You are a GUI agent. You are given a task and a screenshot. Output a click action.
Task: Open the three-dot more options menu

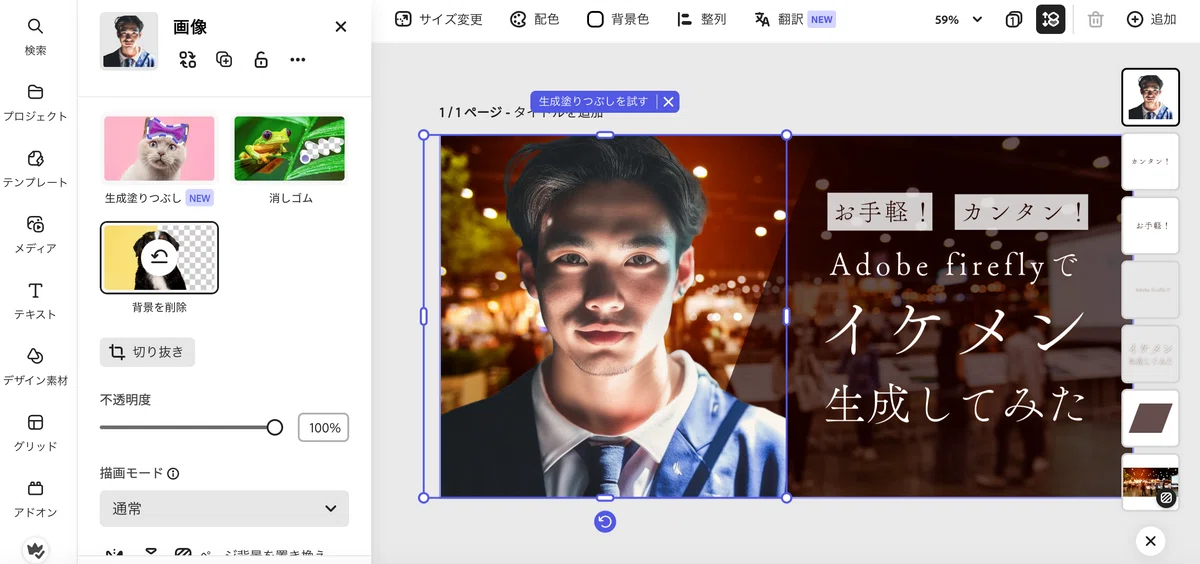coord(298,60)
